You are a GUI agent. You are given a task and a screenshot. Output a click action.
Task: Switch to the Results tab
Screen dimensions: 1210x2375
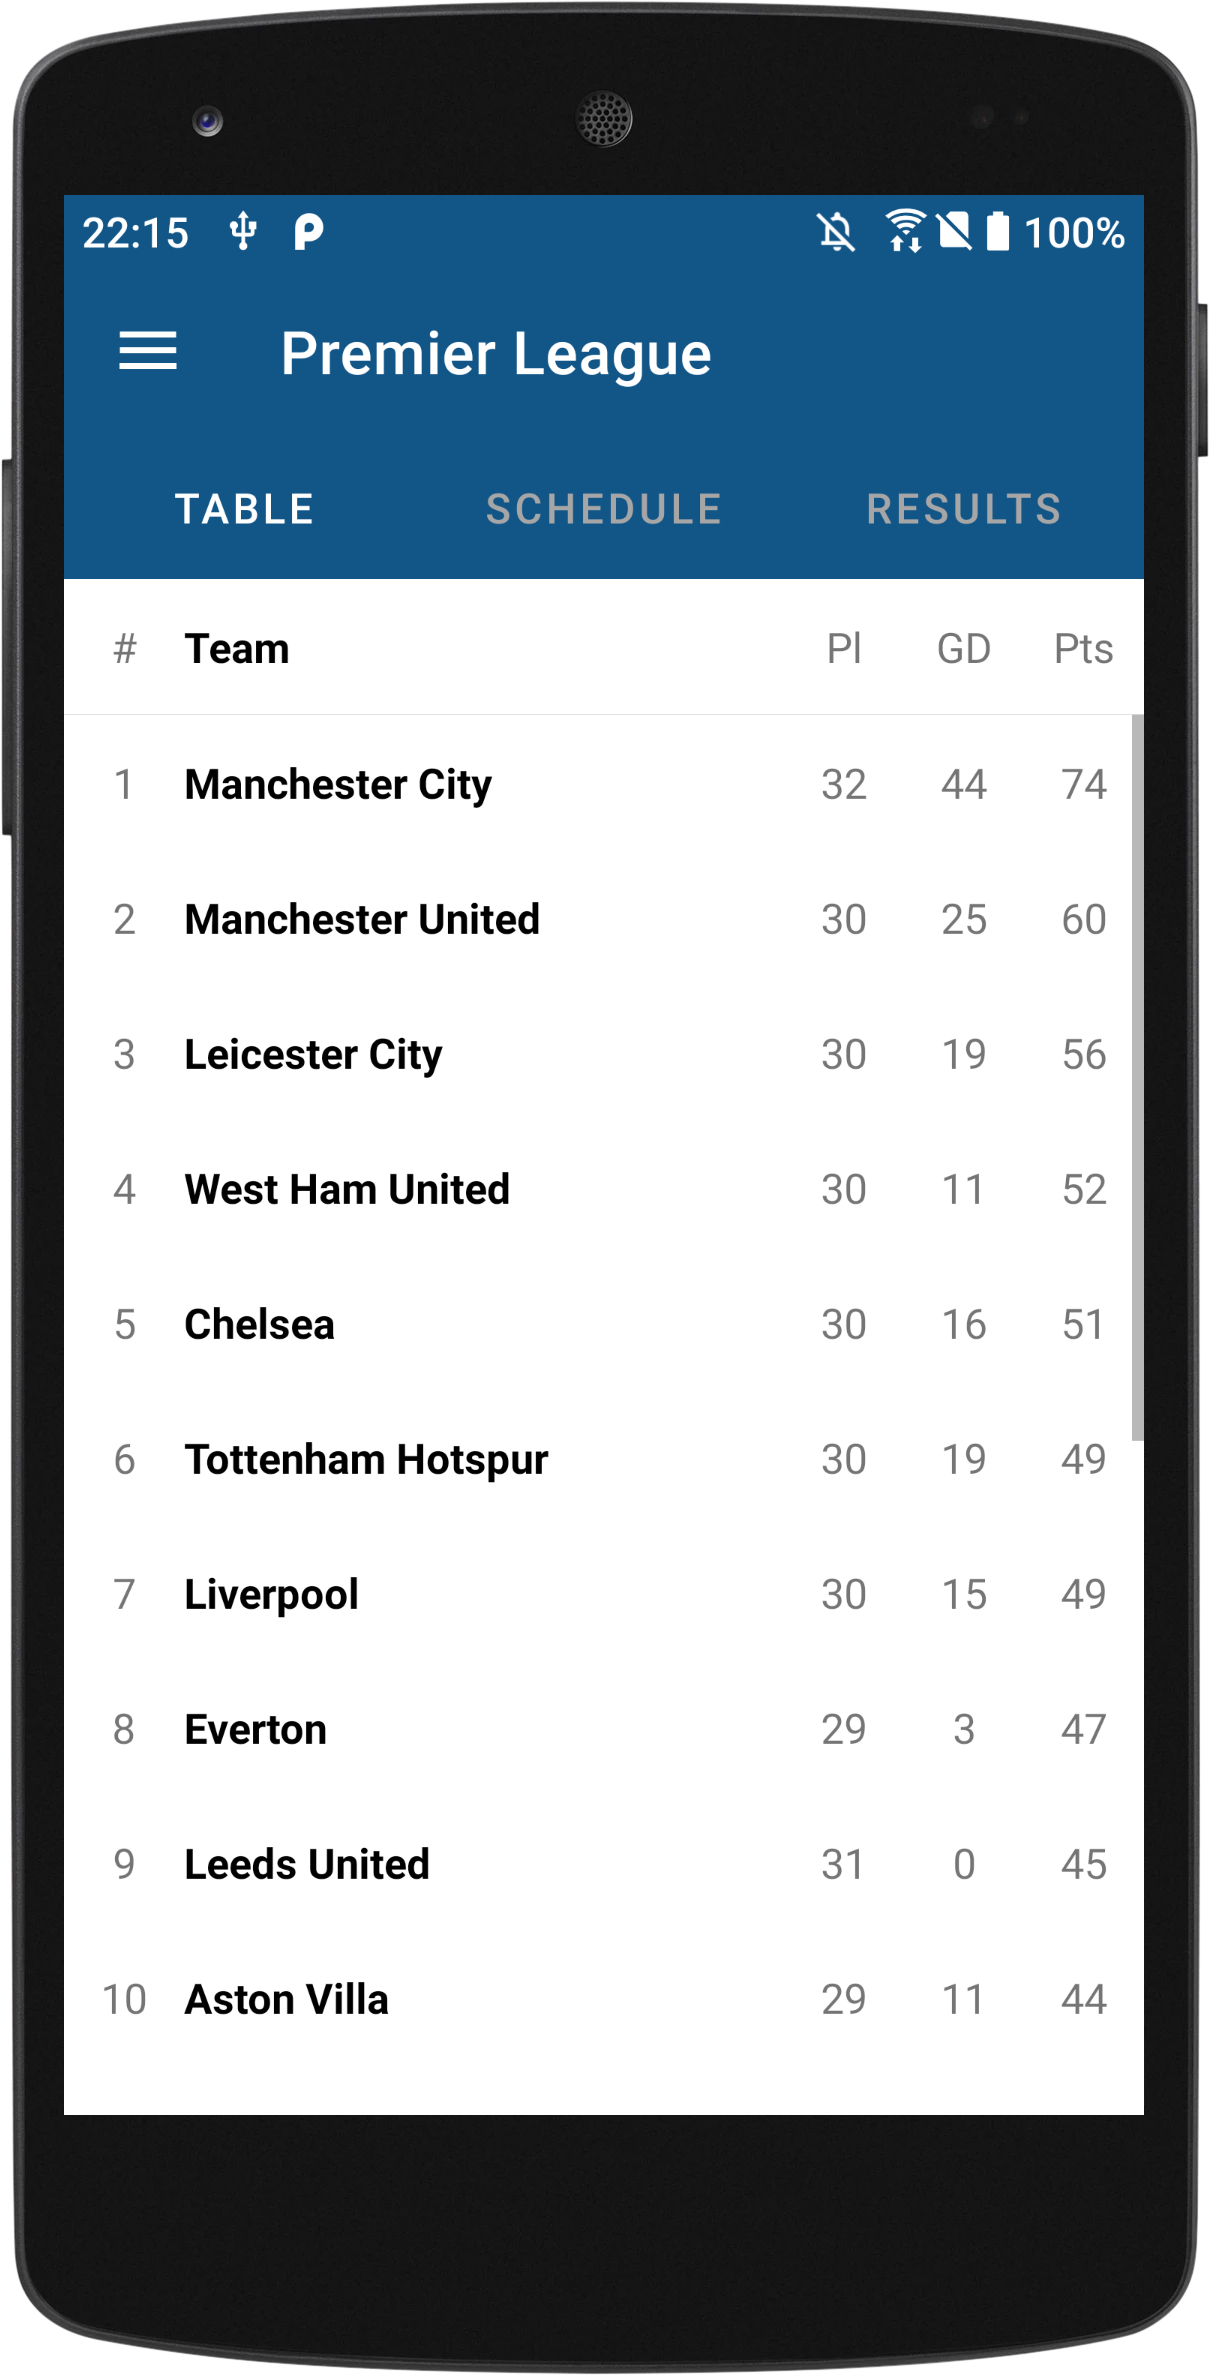963,509
